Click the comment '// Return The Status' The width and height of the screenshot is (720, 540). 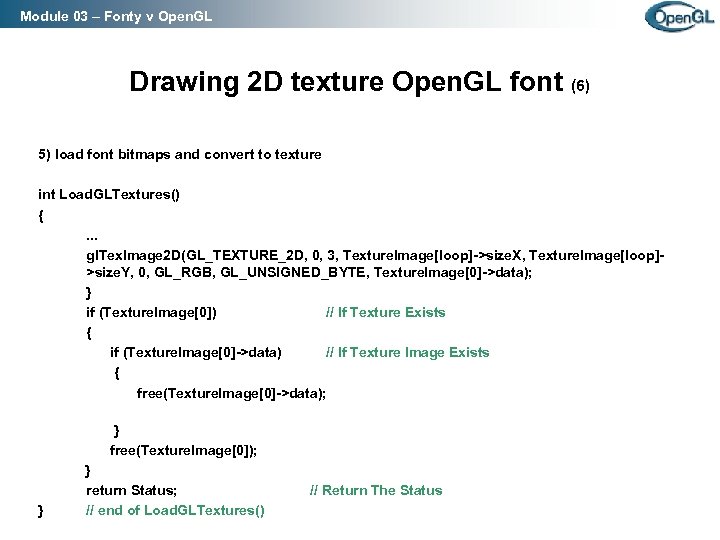coord(376,490)
